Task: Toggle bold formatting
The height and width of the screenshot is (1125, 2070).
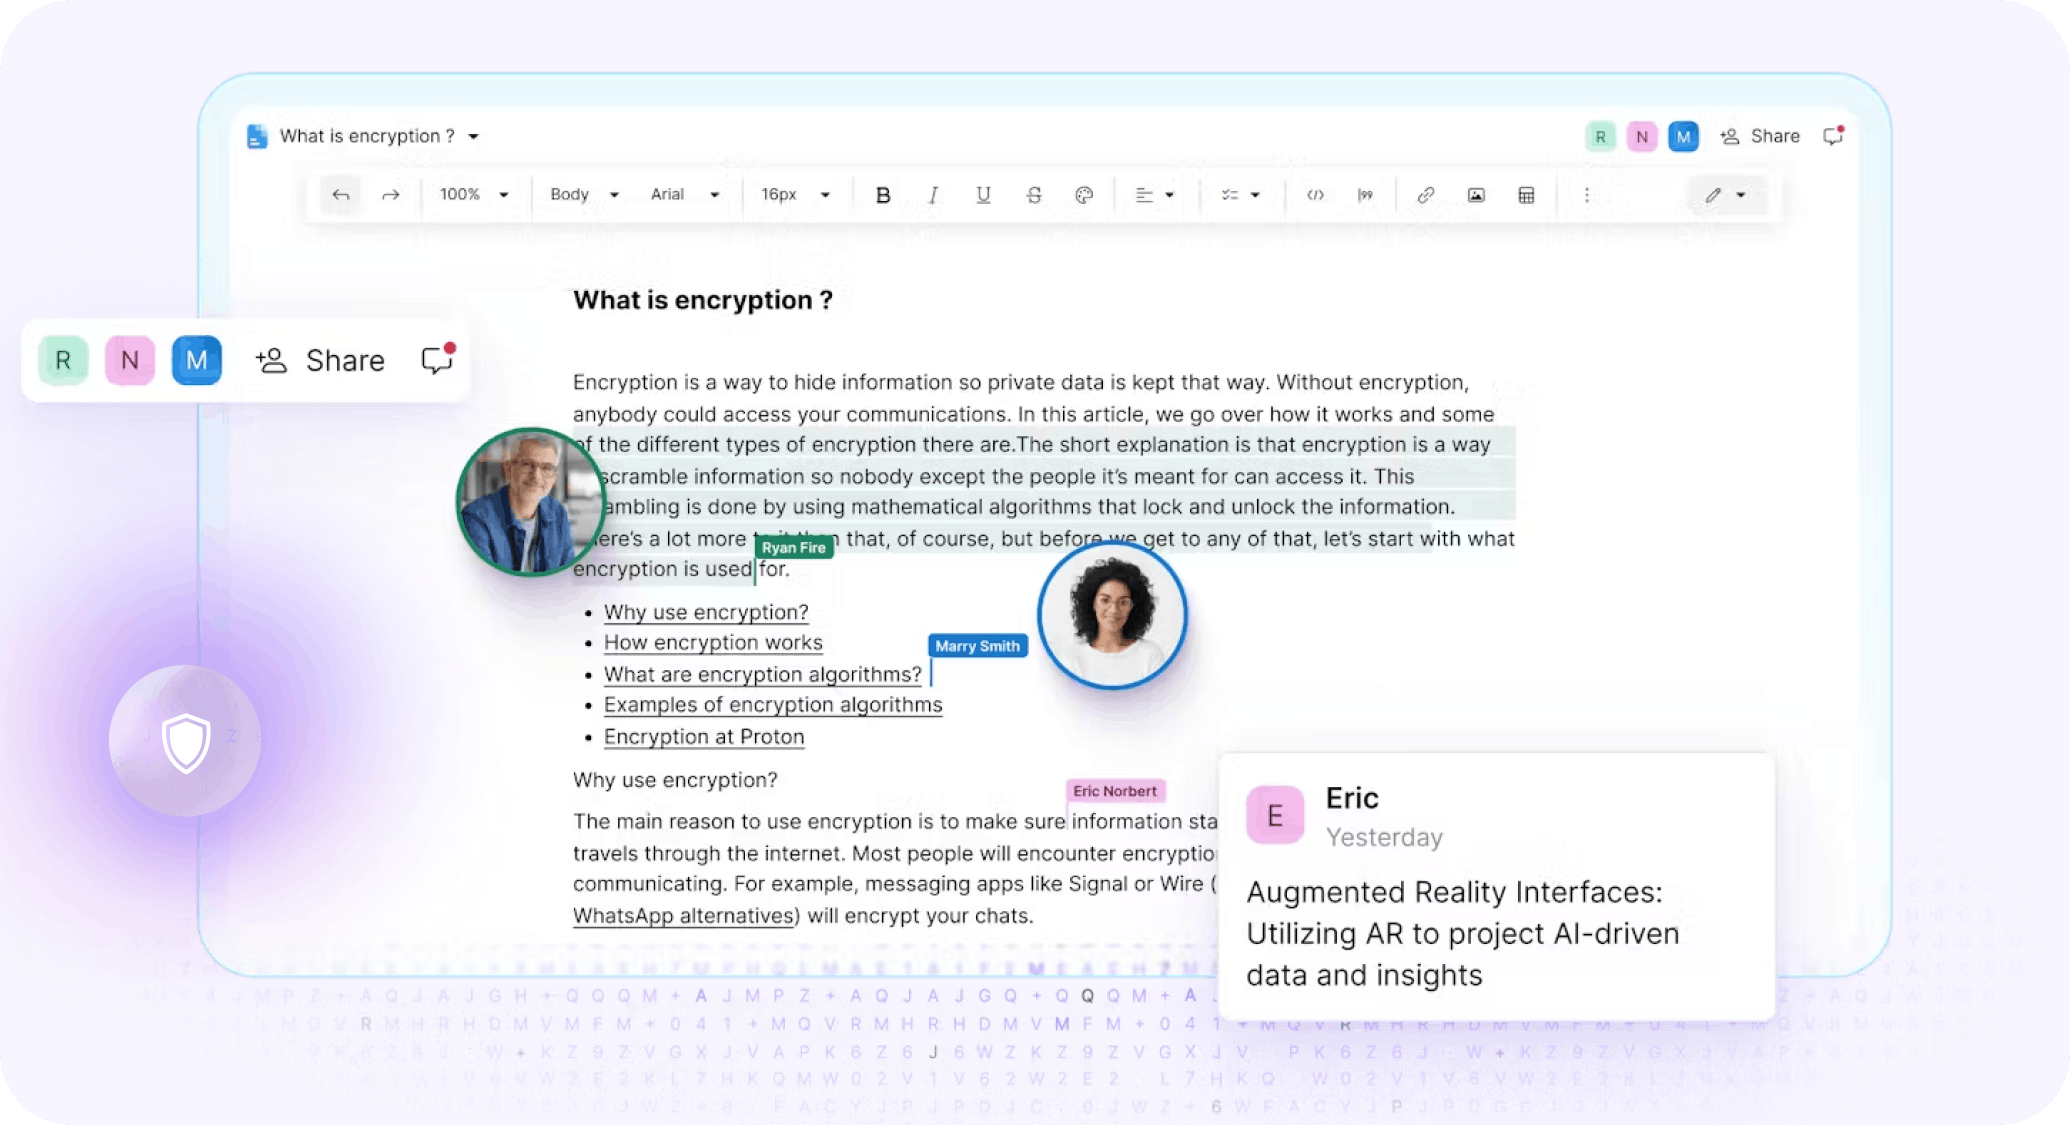Action: pos(883,195)
